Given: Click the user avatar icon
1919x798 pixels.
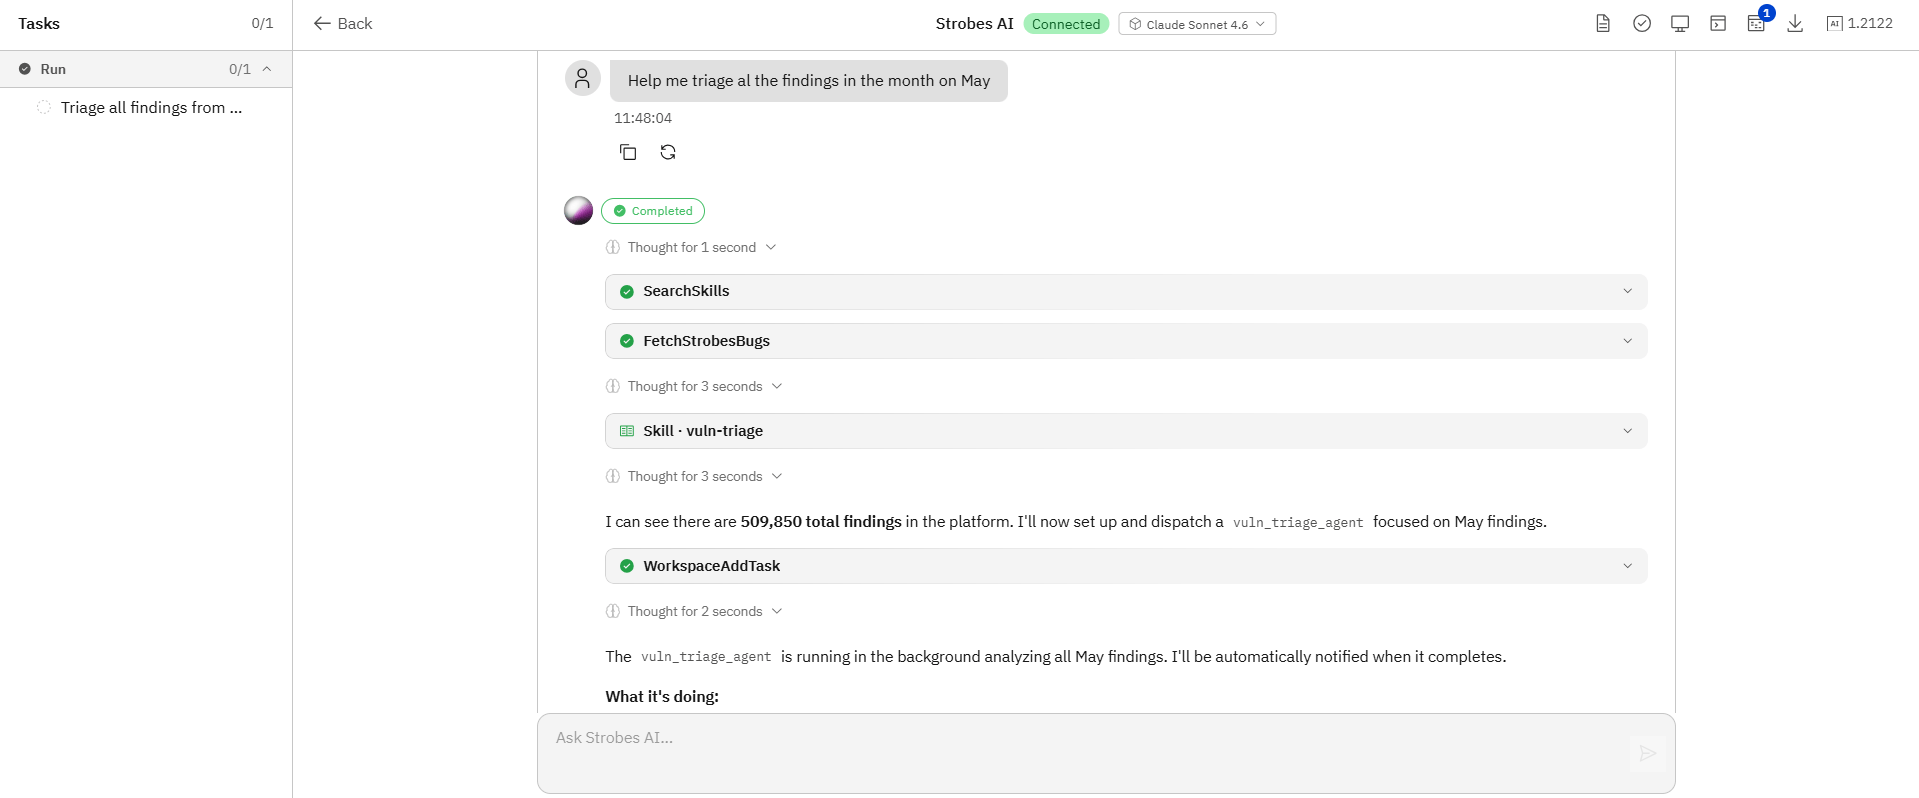Looking at the screenshot, I should coord(583,78).
